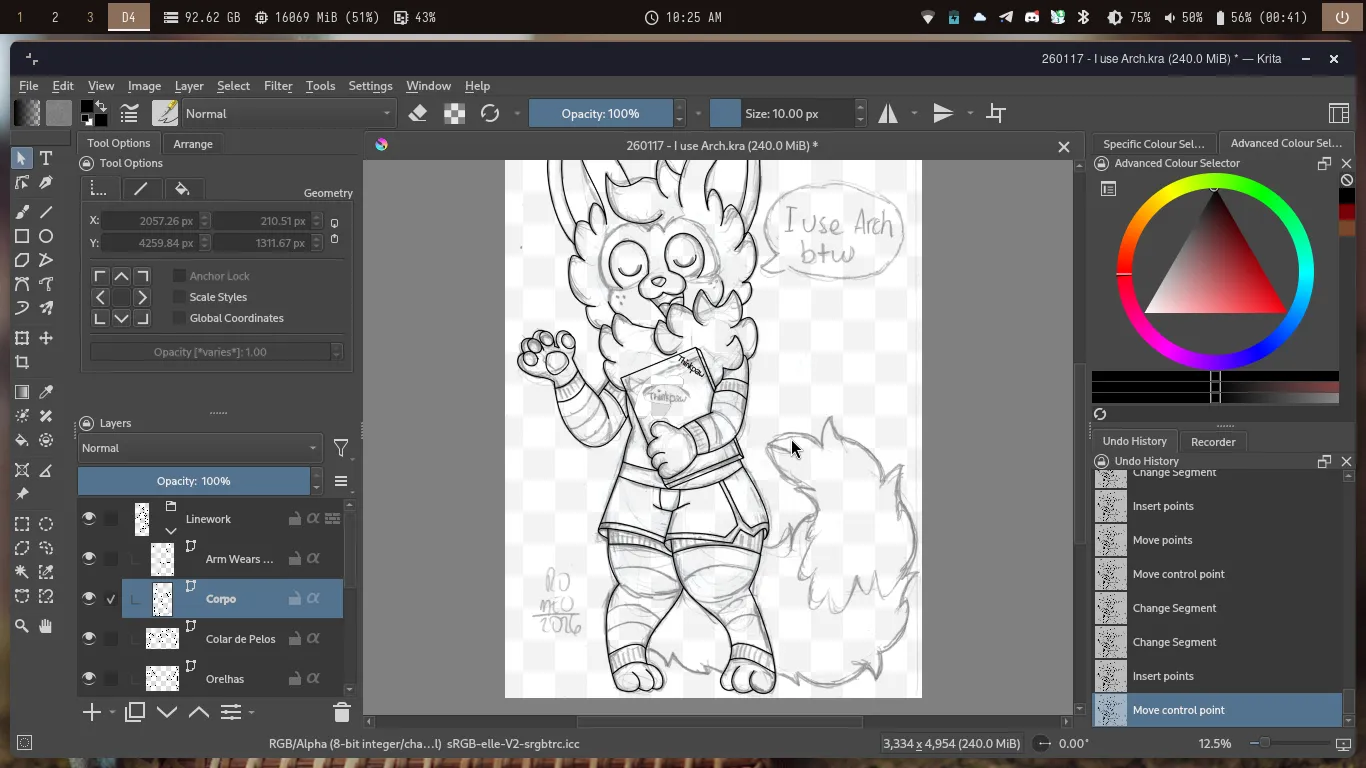Enable the Scale Styles checkbox
Viewport: 1366px width, 768px height.
pos(180,297)
